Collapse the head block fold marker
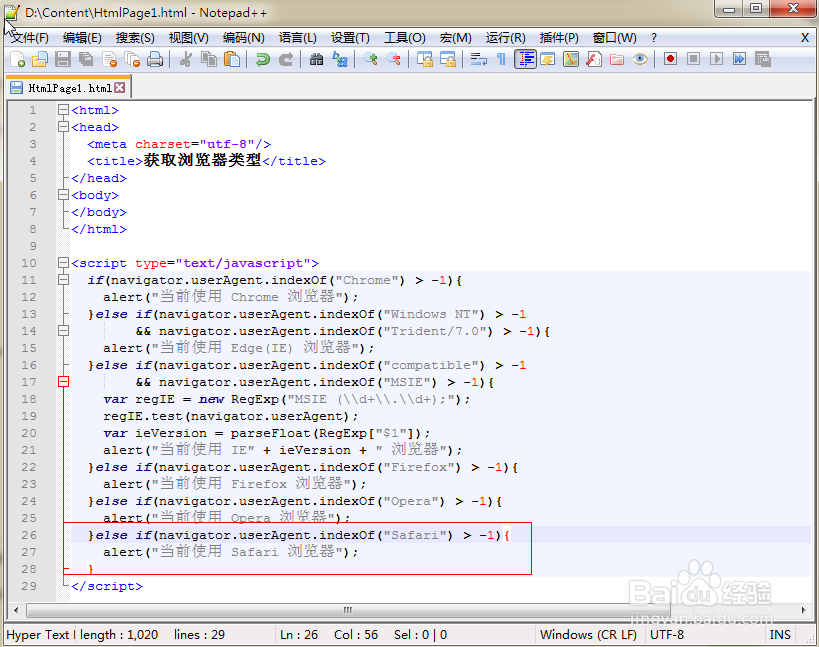 (63, 127)
